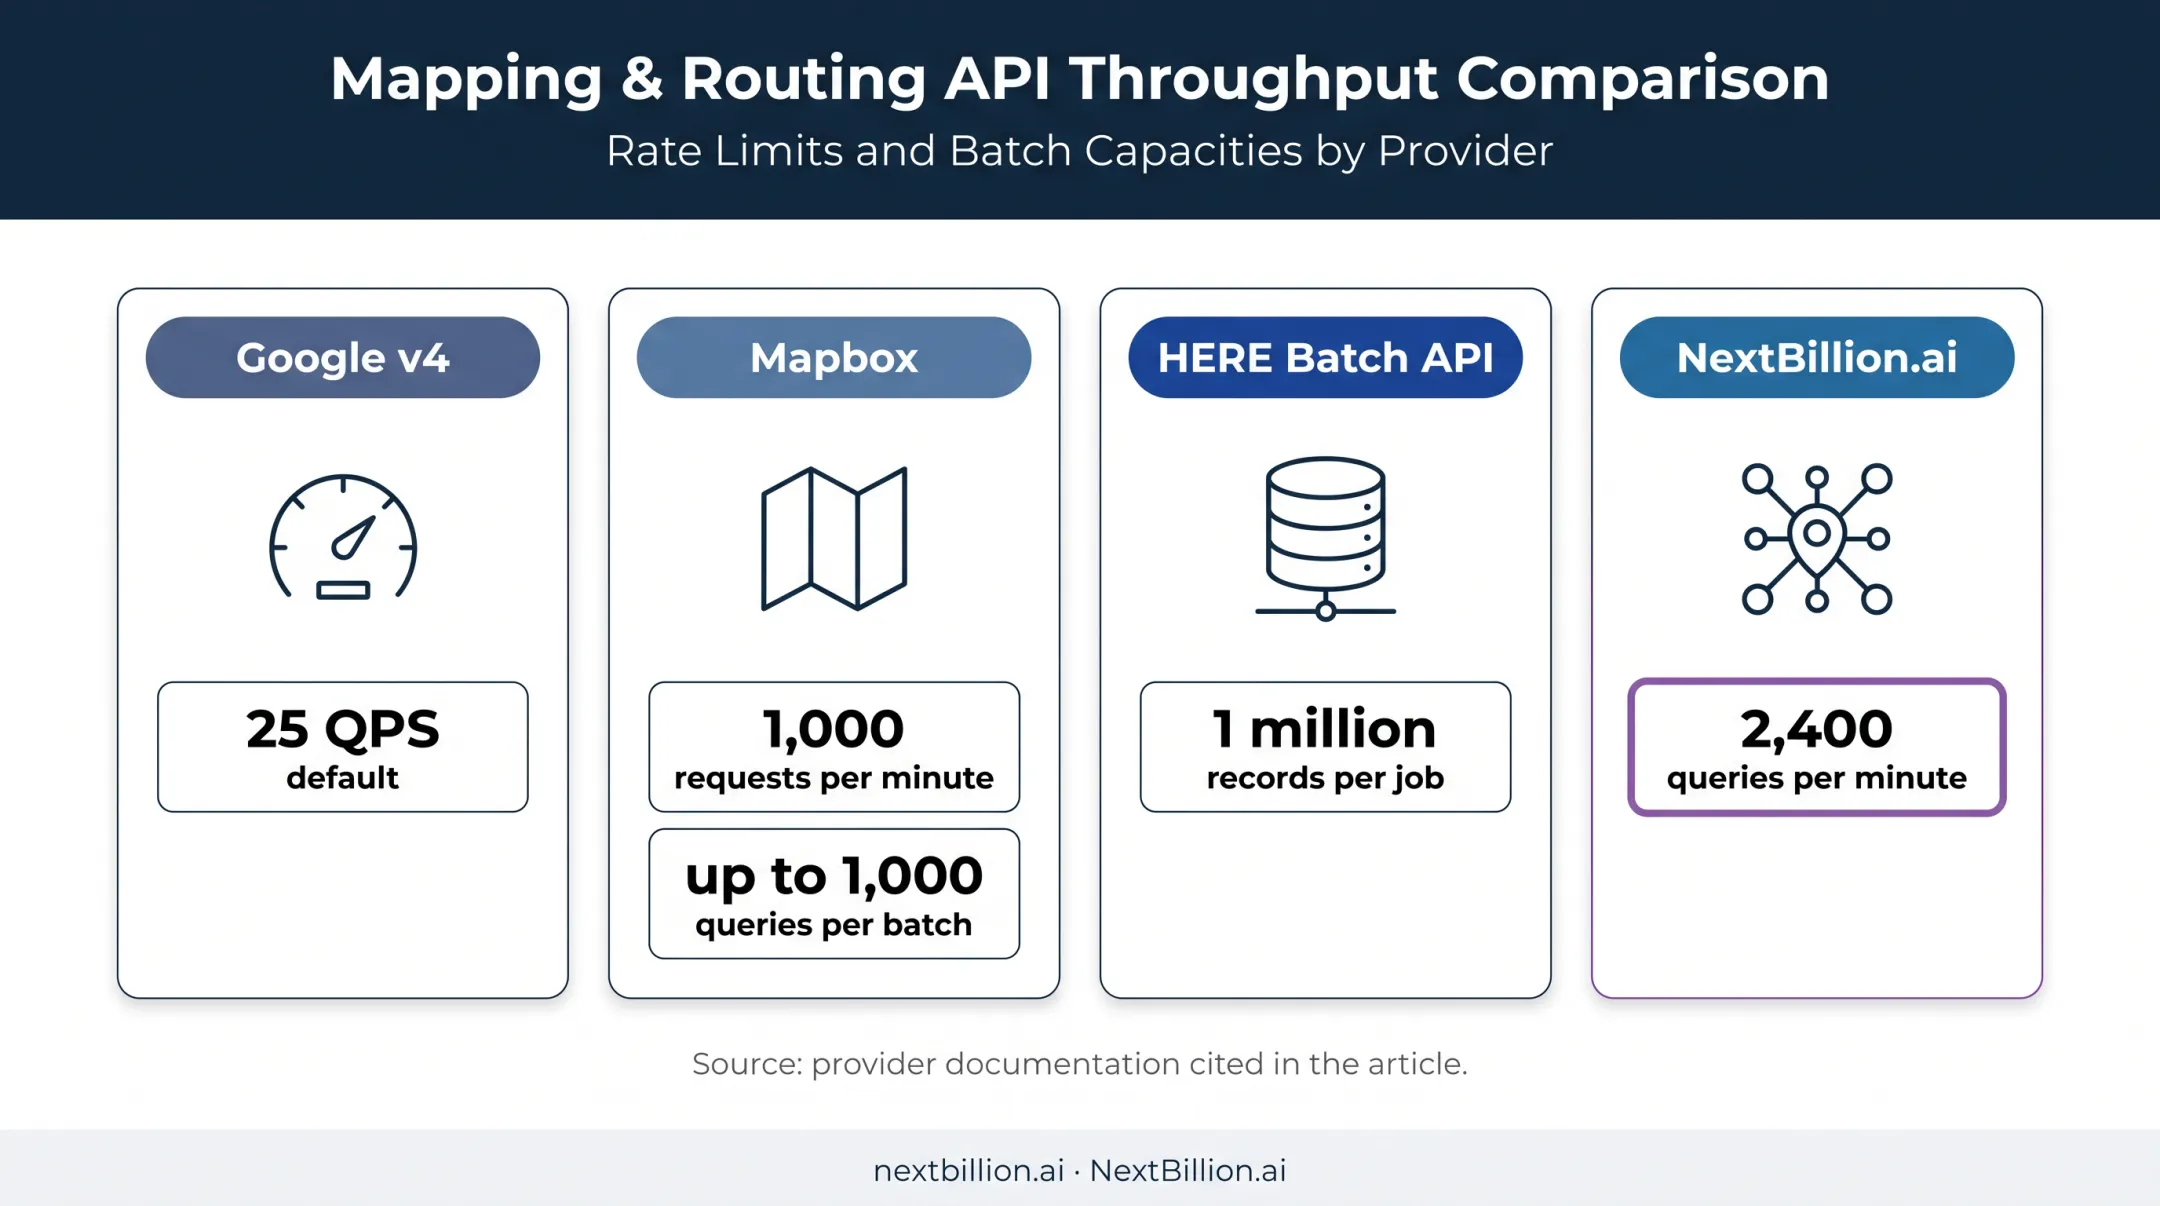This screenshot has width=2160, height=1206.
Task: Click the folded map icon under Mapbox
Action: click(834, 538)
